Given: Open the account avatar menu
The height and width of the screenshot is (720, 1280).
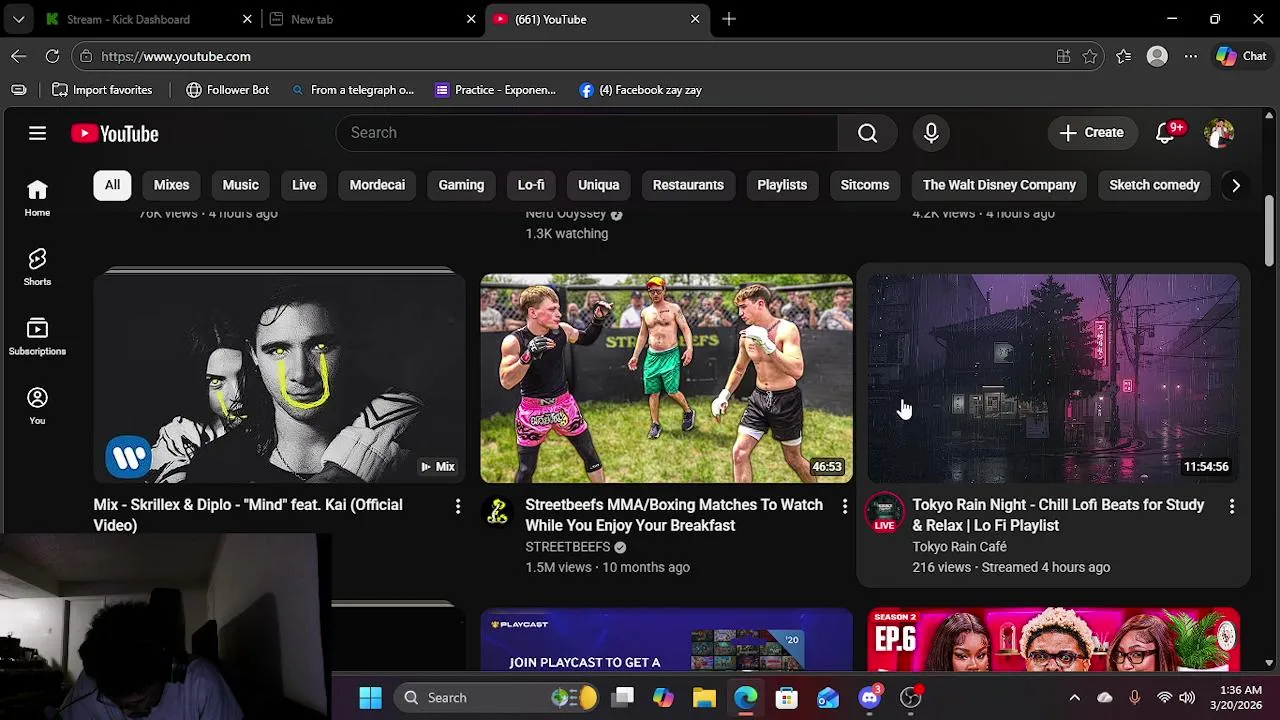Looking at the screenshot, I should pyautogui.click(x=1219, y=133).
